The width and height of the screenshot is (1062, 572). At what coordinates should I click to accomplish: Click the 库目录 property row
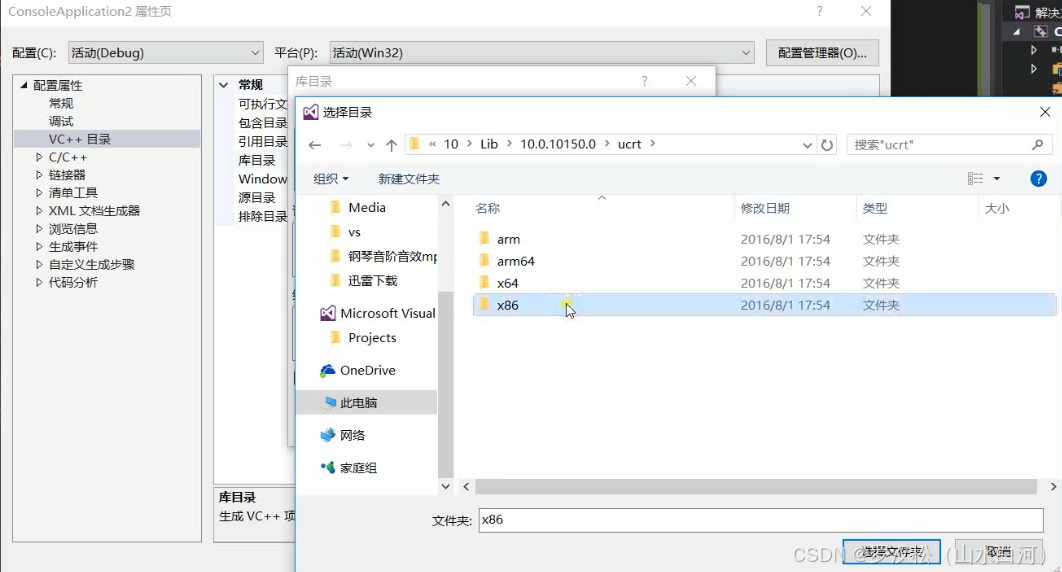coord(257,160)
